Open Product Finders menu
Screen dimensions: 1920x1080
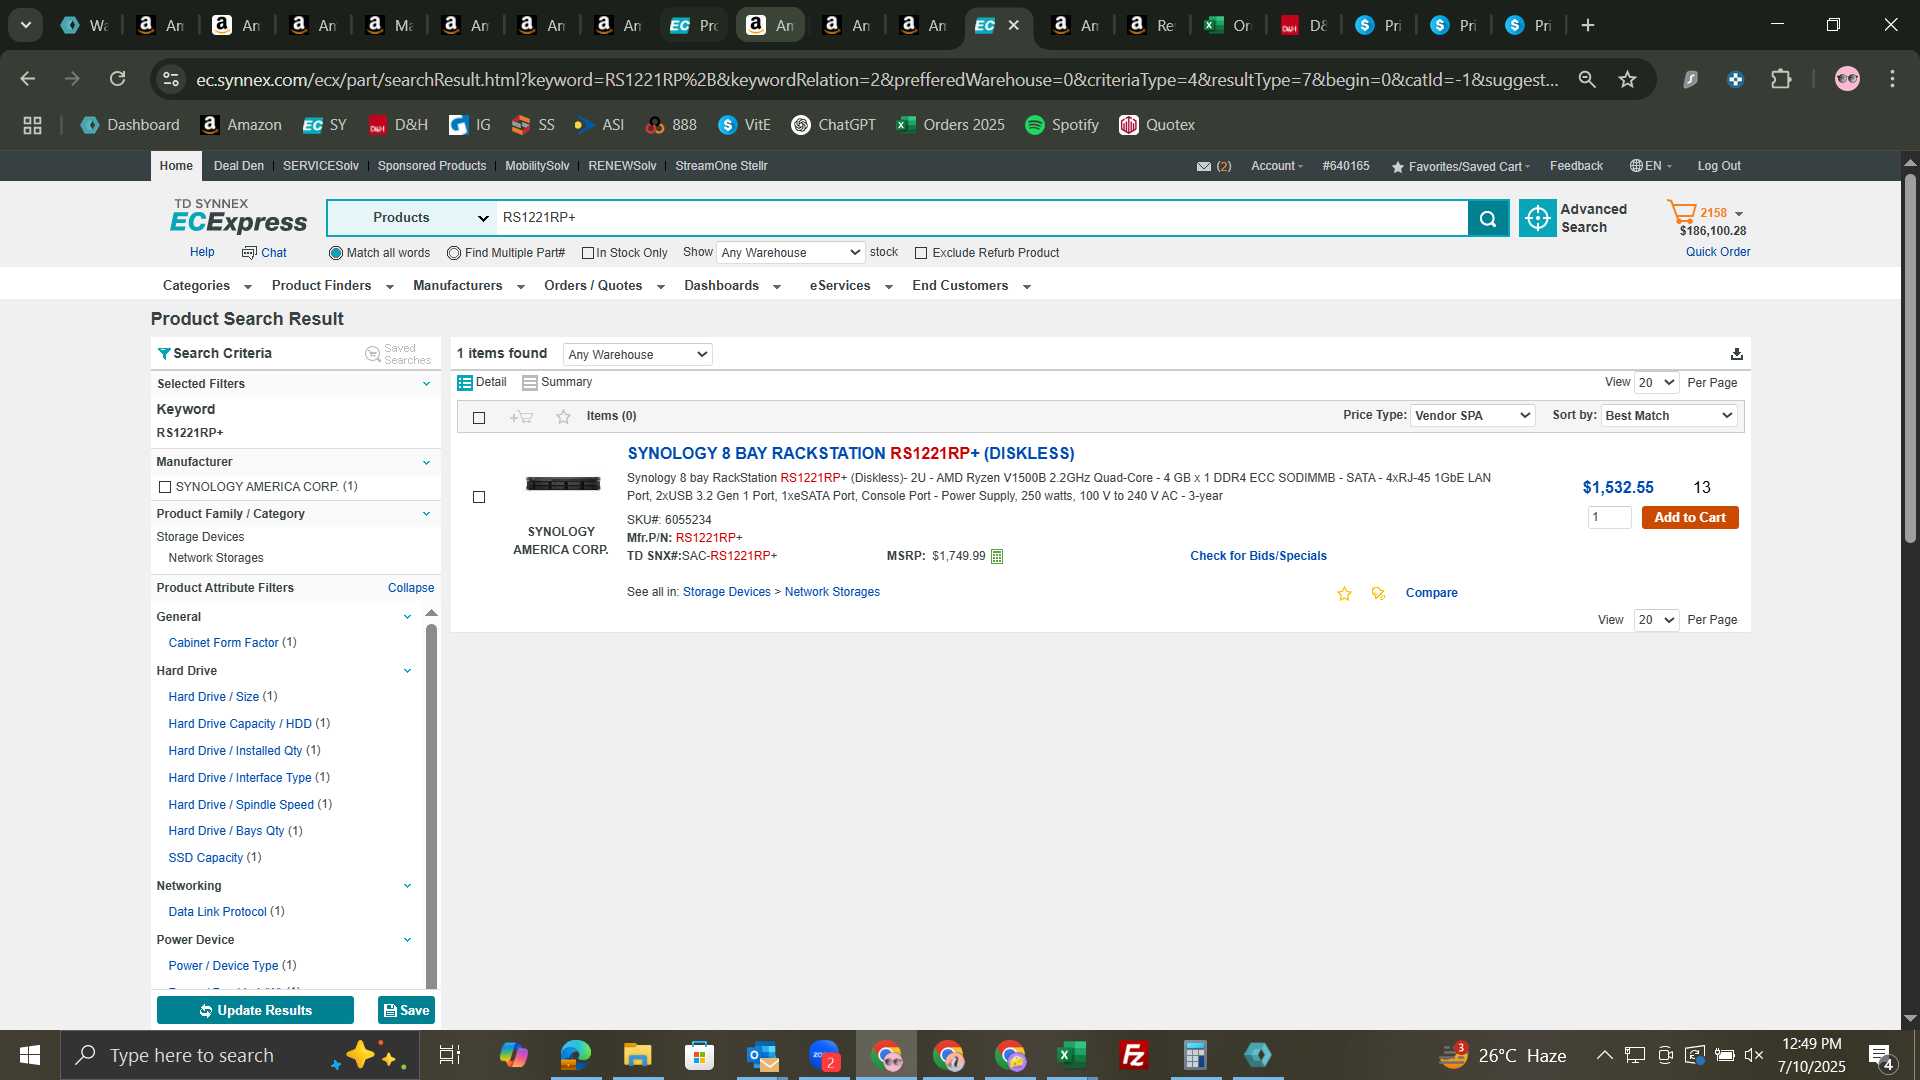click(x=332, y=286)
